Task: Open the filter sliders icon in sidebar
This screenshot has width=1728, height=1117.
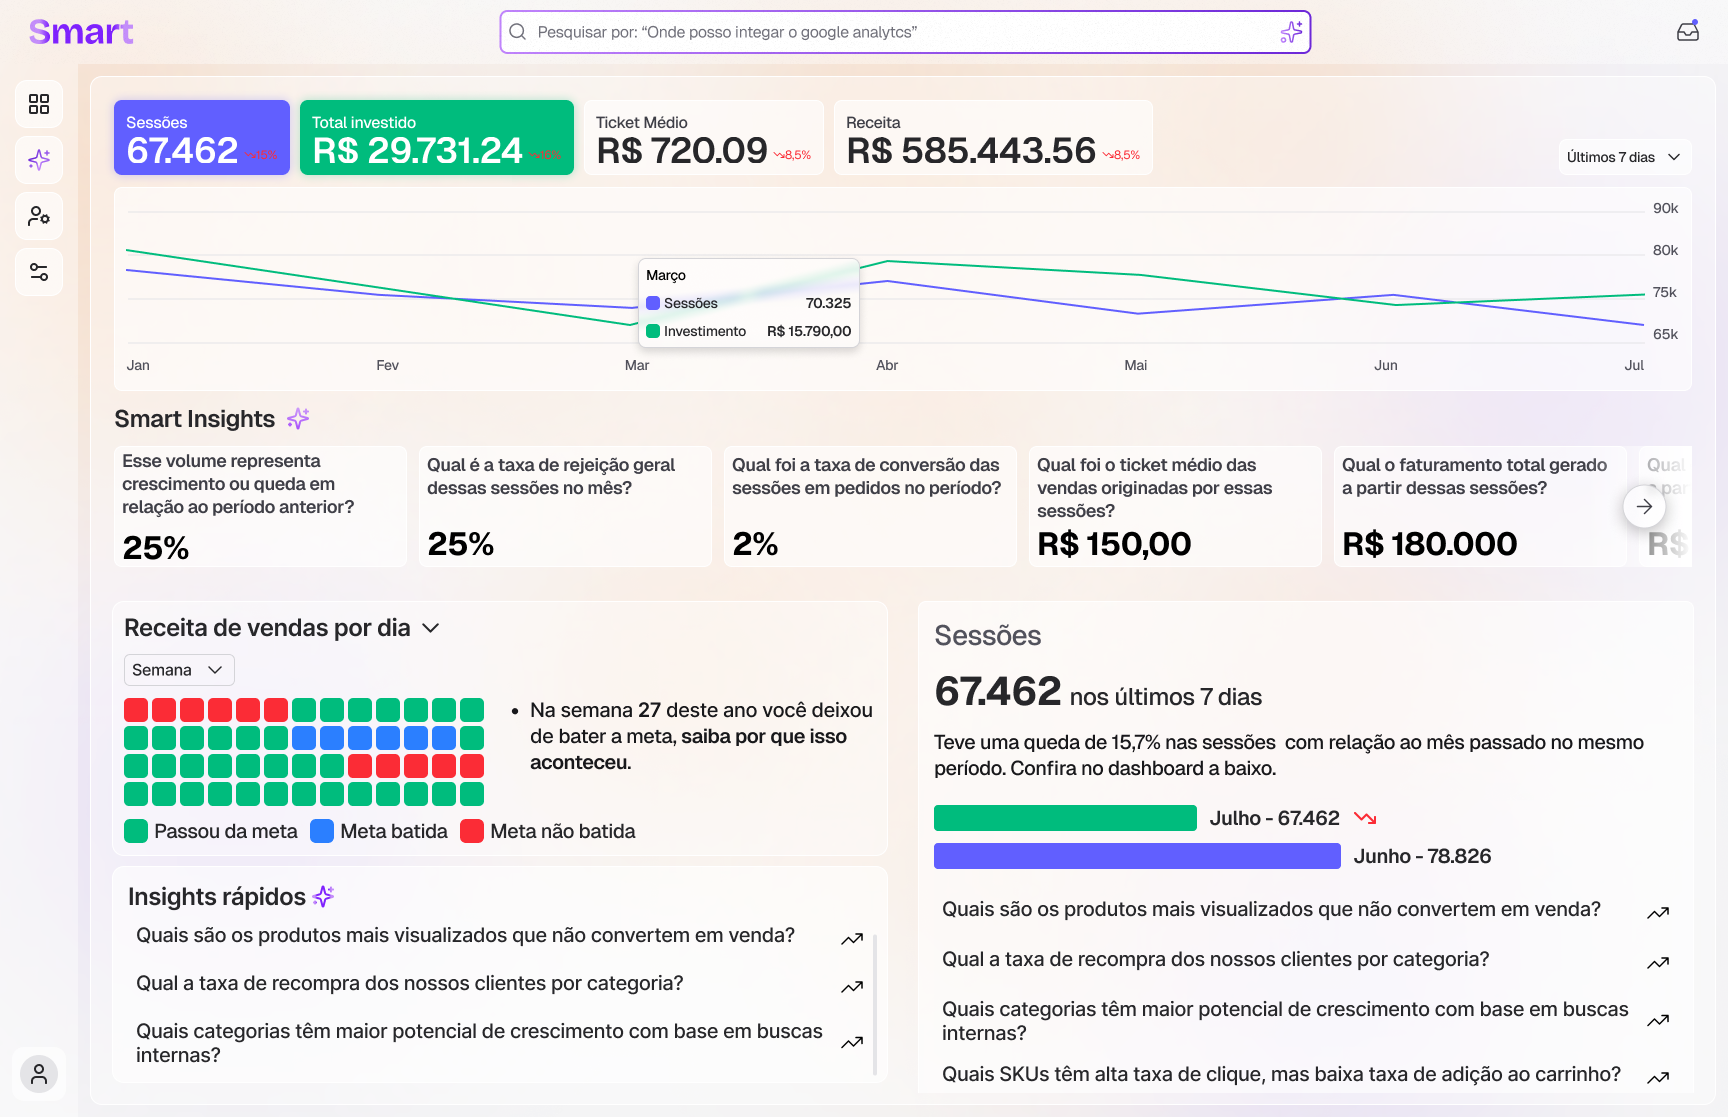Action: [39, 272]
